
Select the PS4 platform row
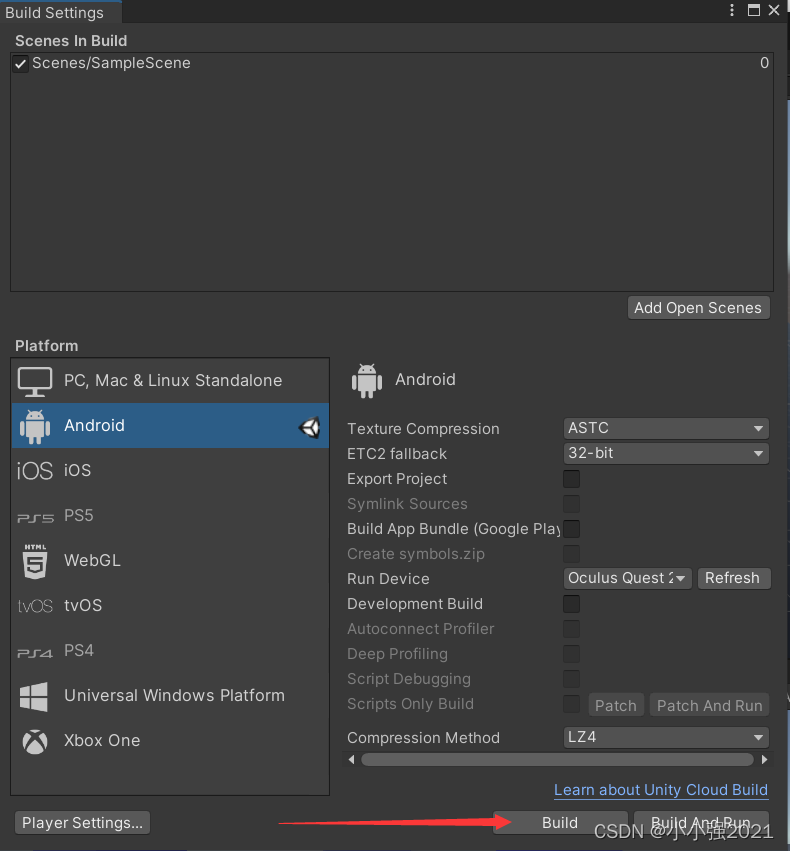click(170, 651)
